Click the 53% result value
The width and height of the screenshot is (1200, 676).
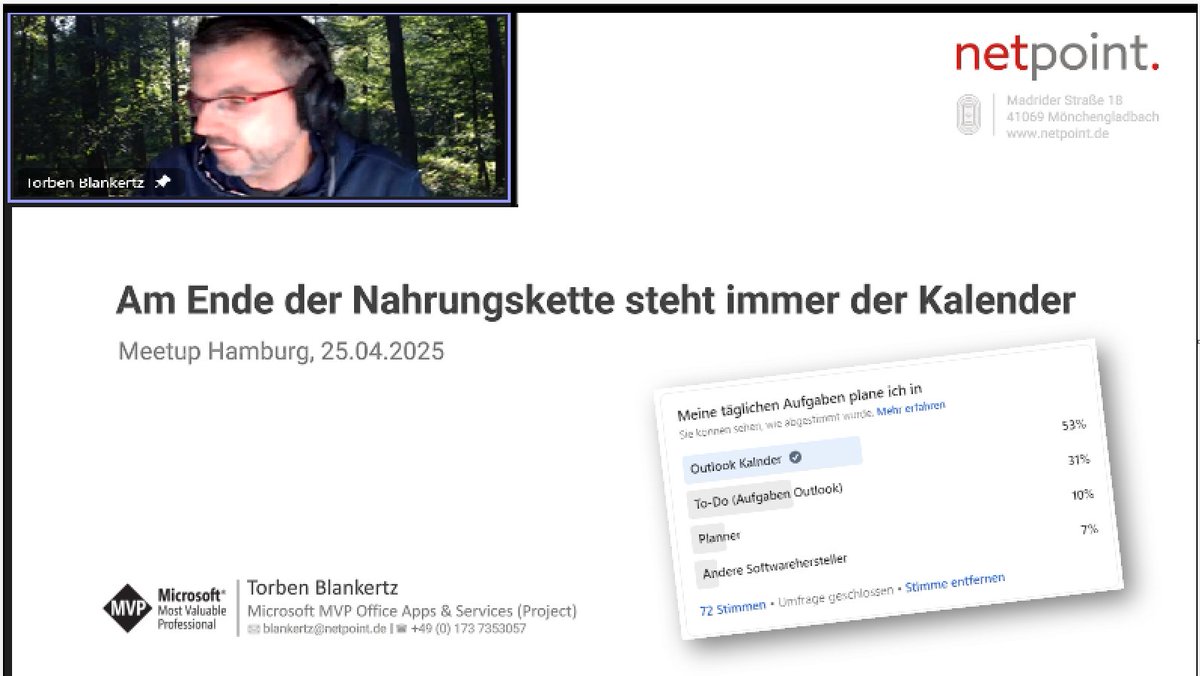1073,425
